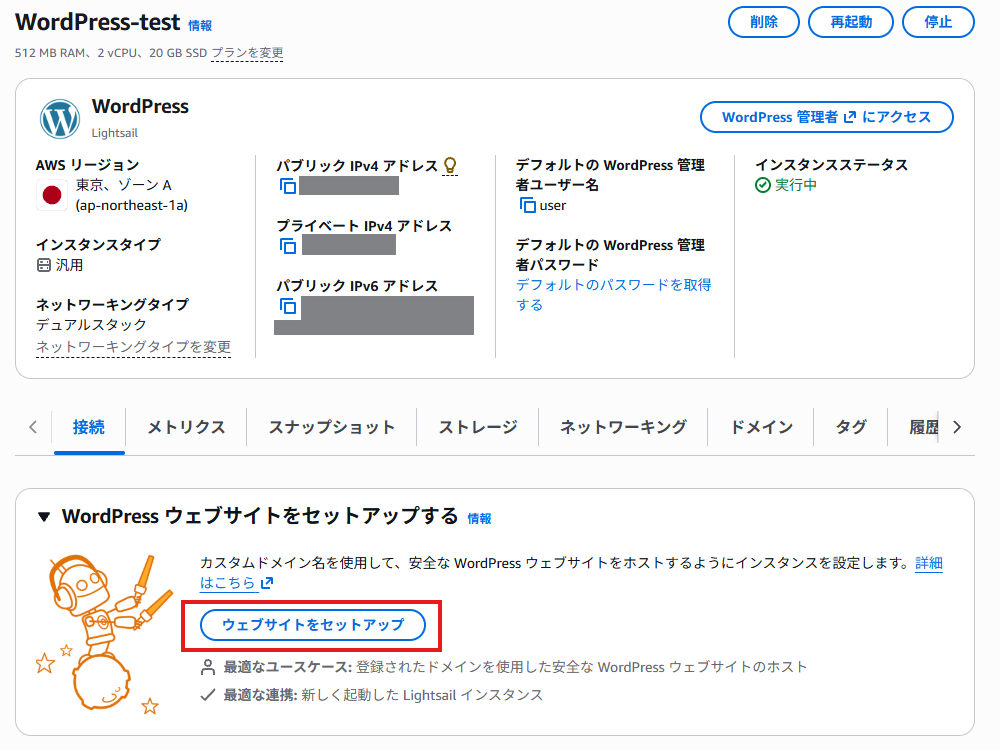Open the 履歴 tab
1000x750 pixels.
[x=924, y=427]
